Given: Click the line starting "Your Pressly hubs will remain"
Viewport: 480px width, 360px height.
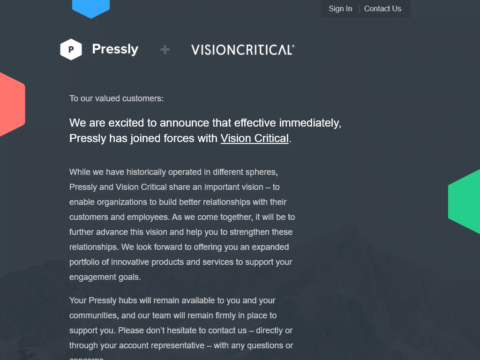Looking at the screenshot, I should 172,300.
